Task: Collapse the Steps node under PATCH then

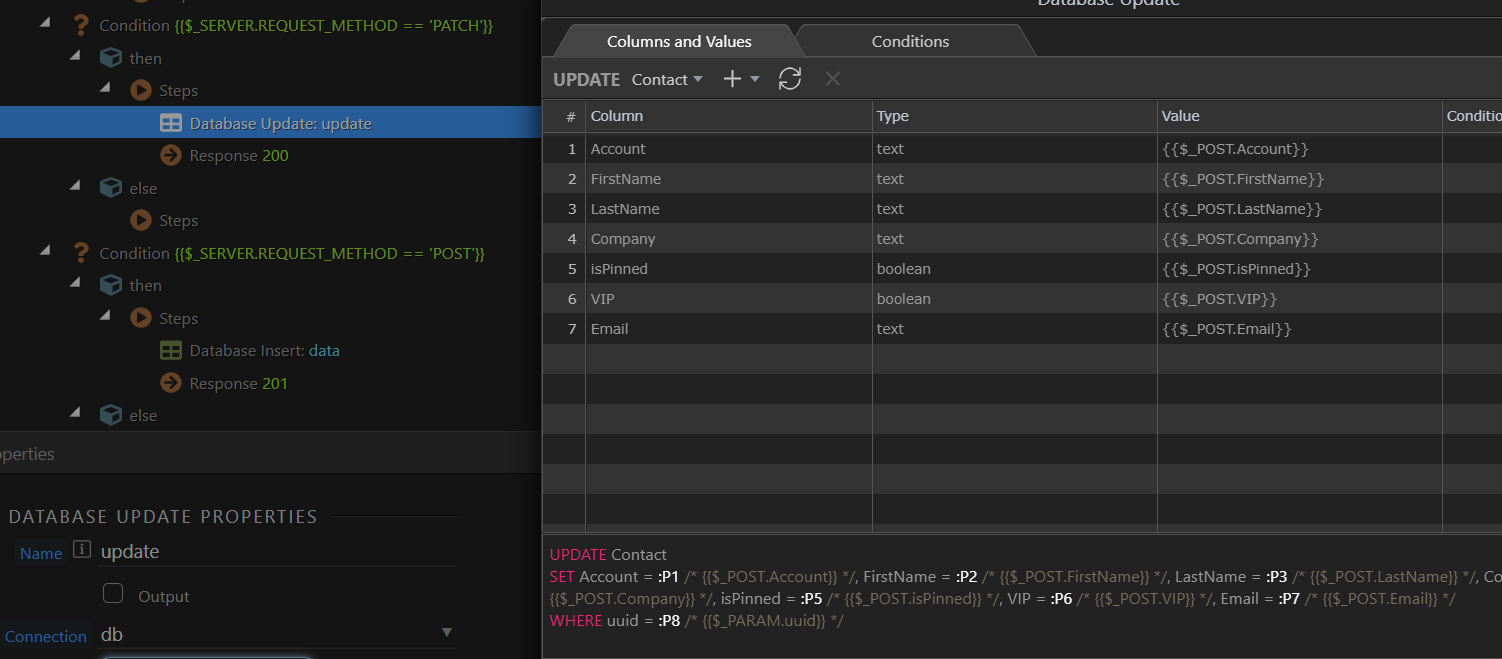Action: click(105, 90)
